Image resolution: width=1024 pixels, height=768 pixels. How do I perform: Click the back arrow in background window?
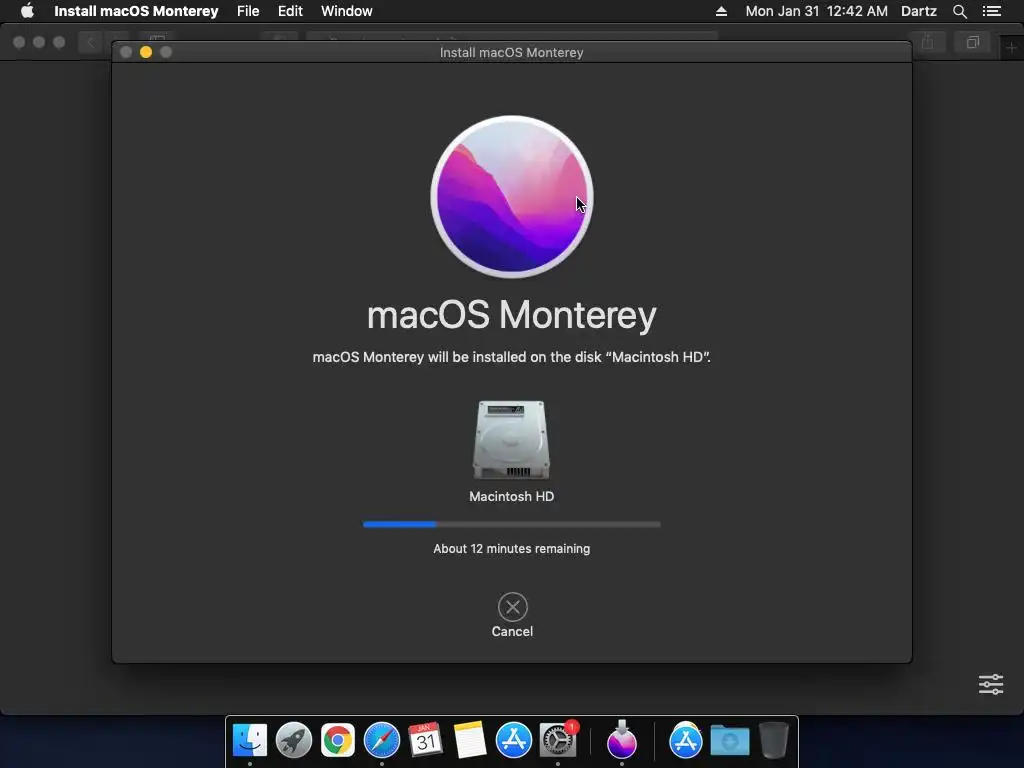pyautogui.click(x=90, y=43)
